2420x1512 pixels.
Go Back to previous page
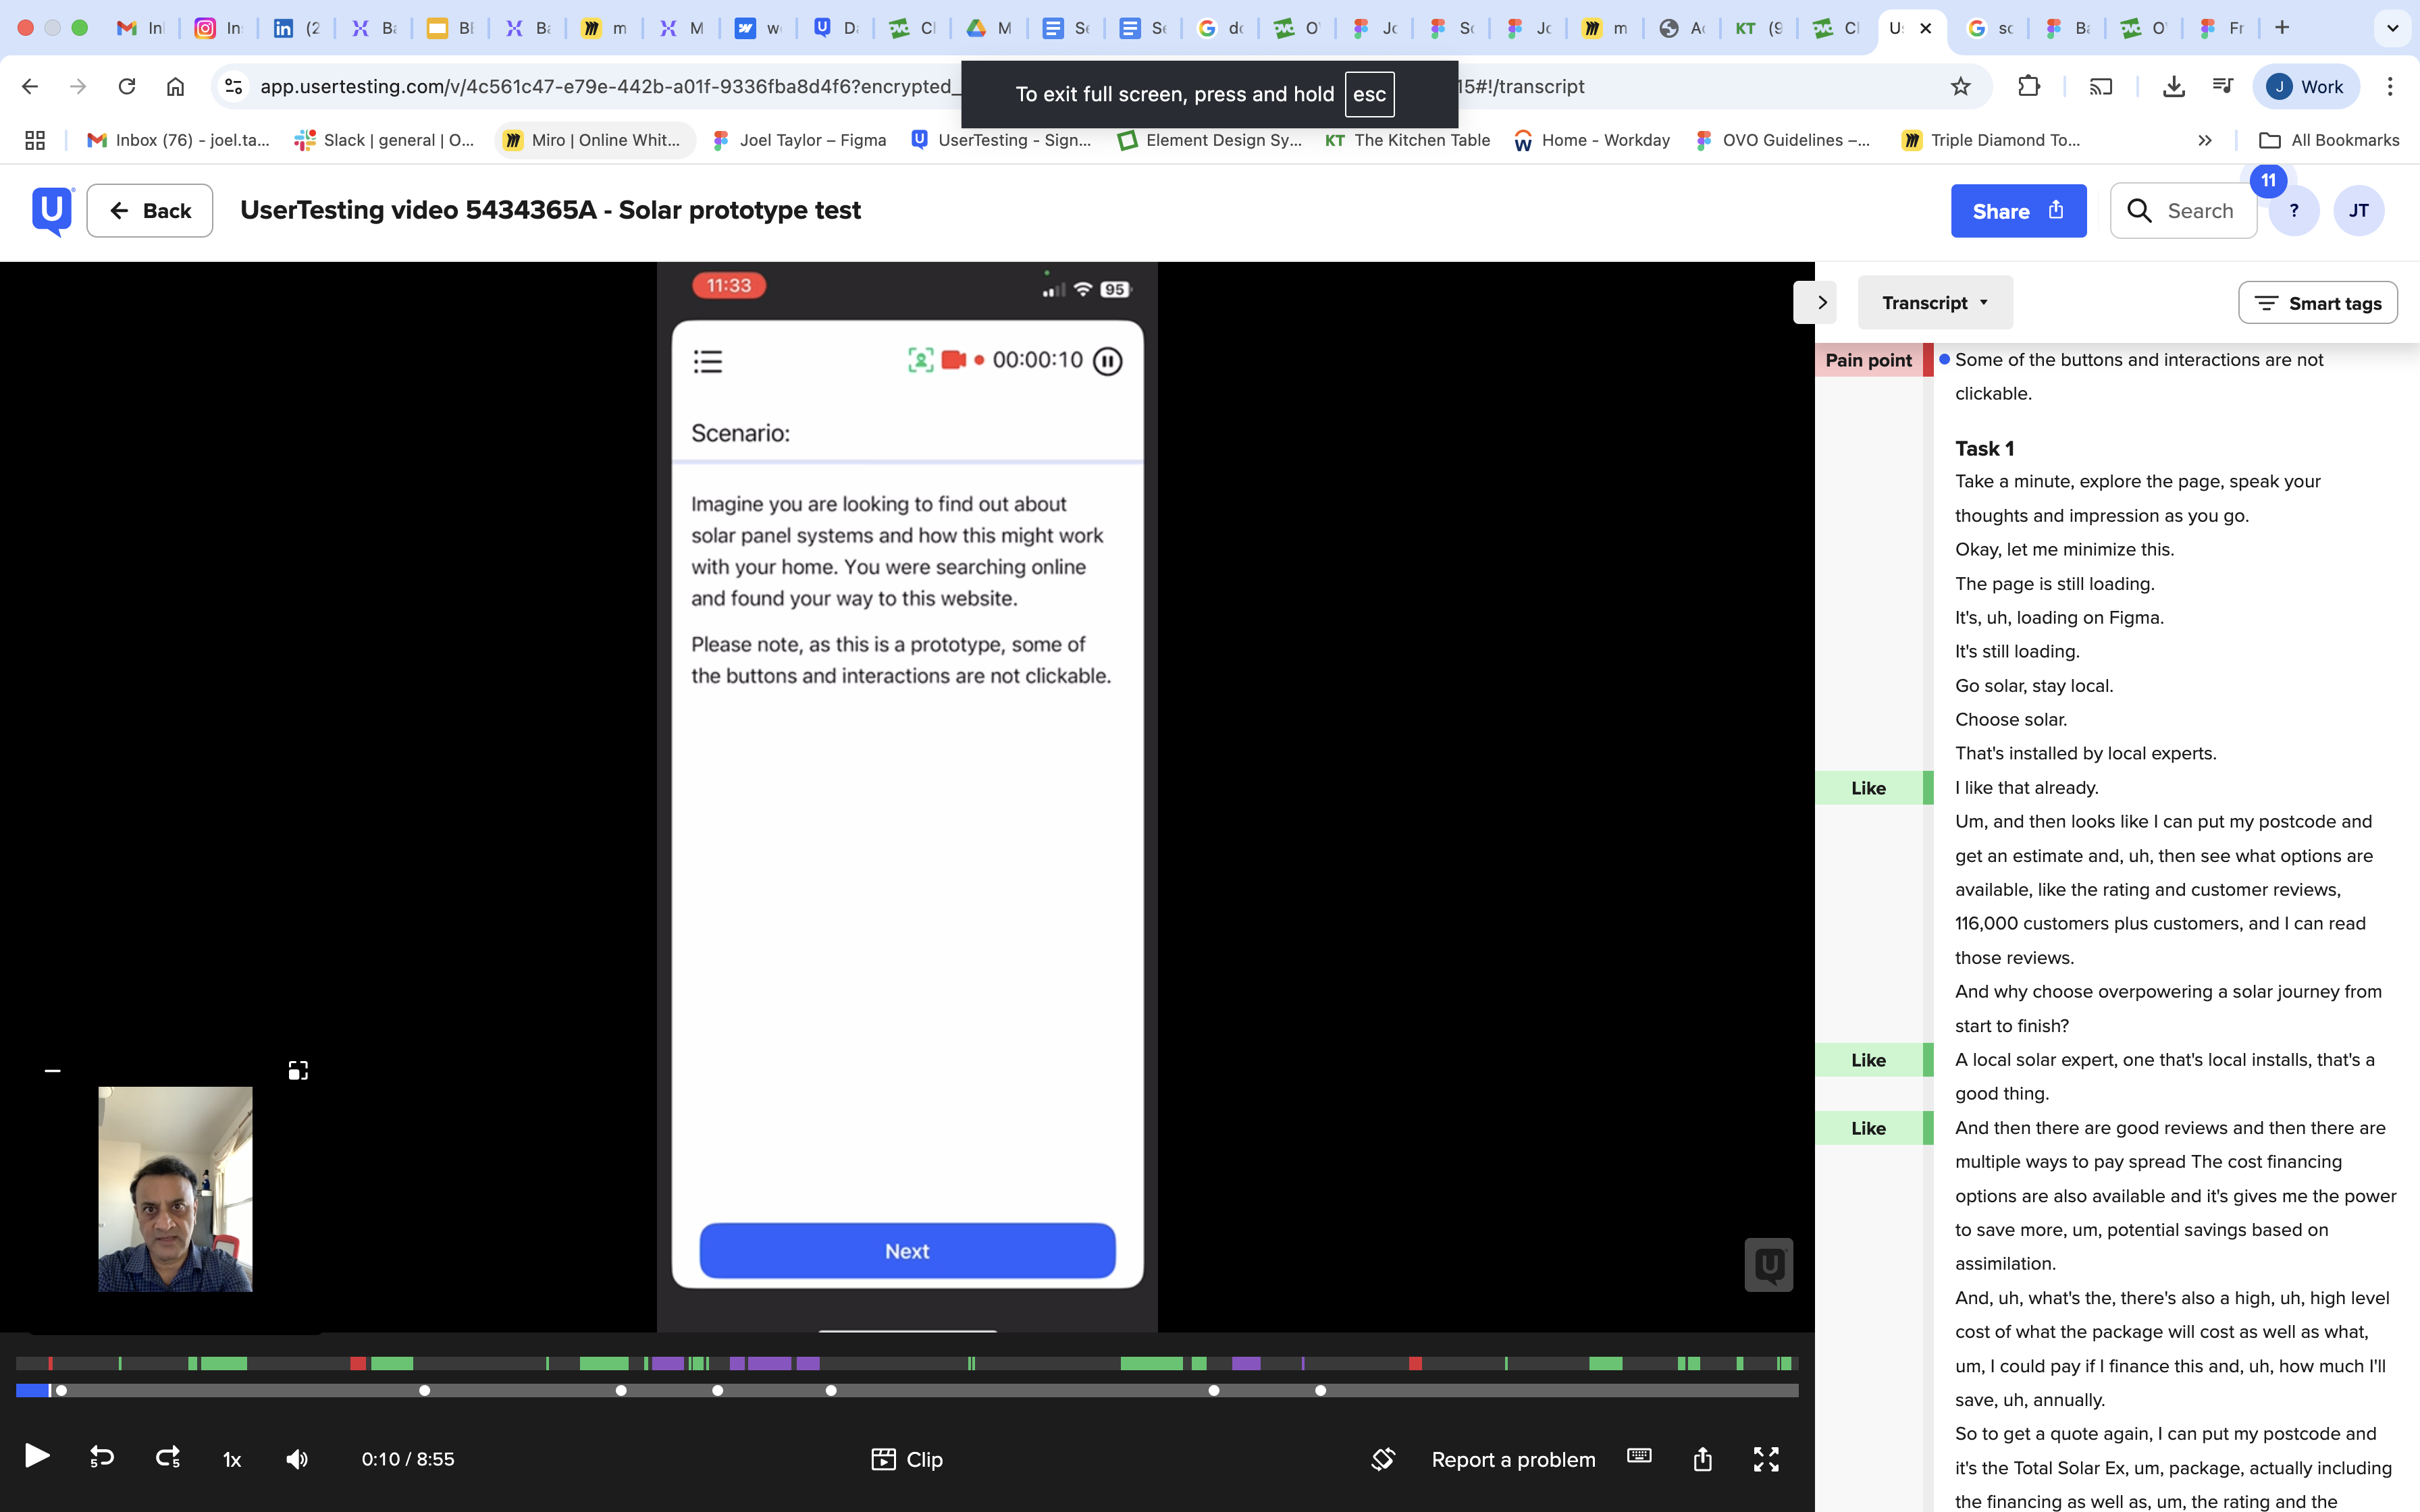click(150, 211)
